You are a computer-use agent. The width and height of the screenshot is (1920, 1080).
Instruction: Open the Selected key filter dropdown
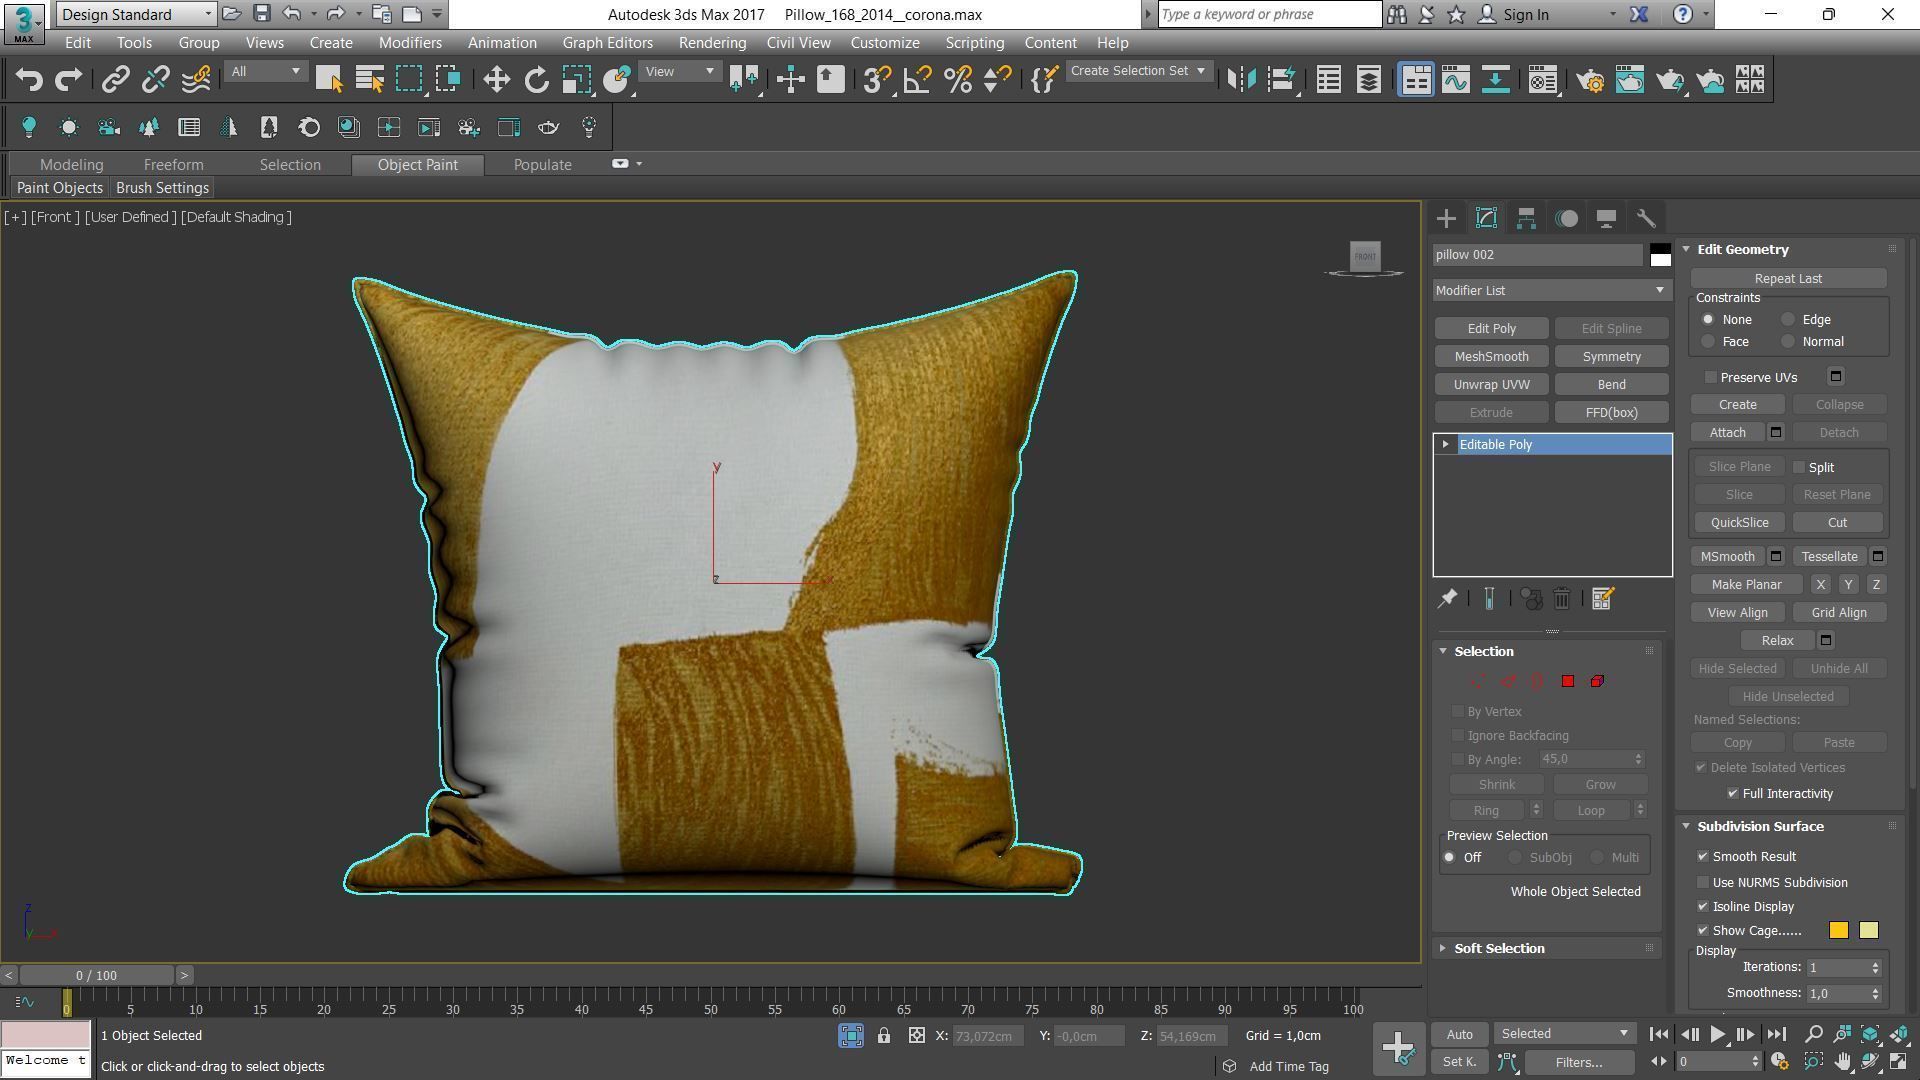pos(1563,1034)
